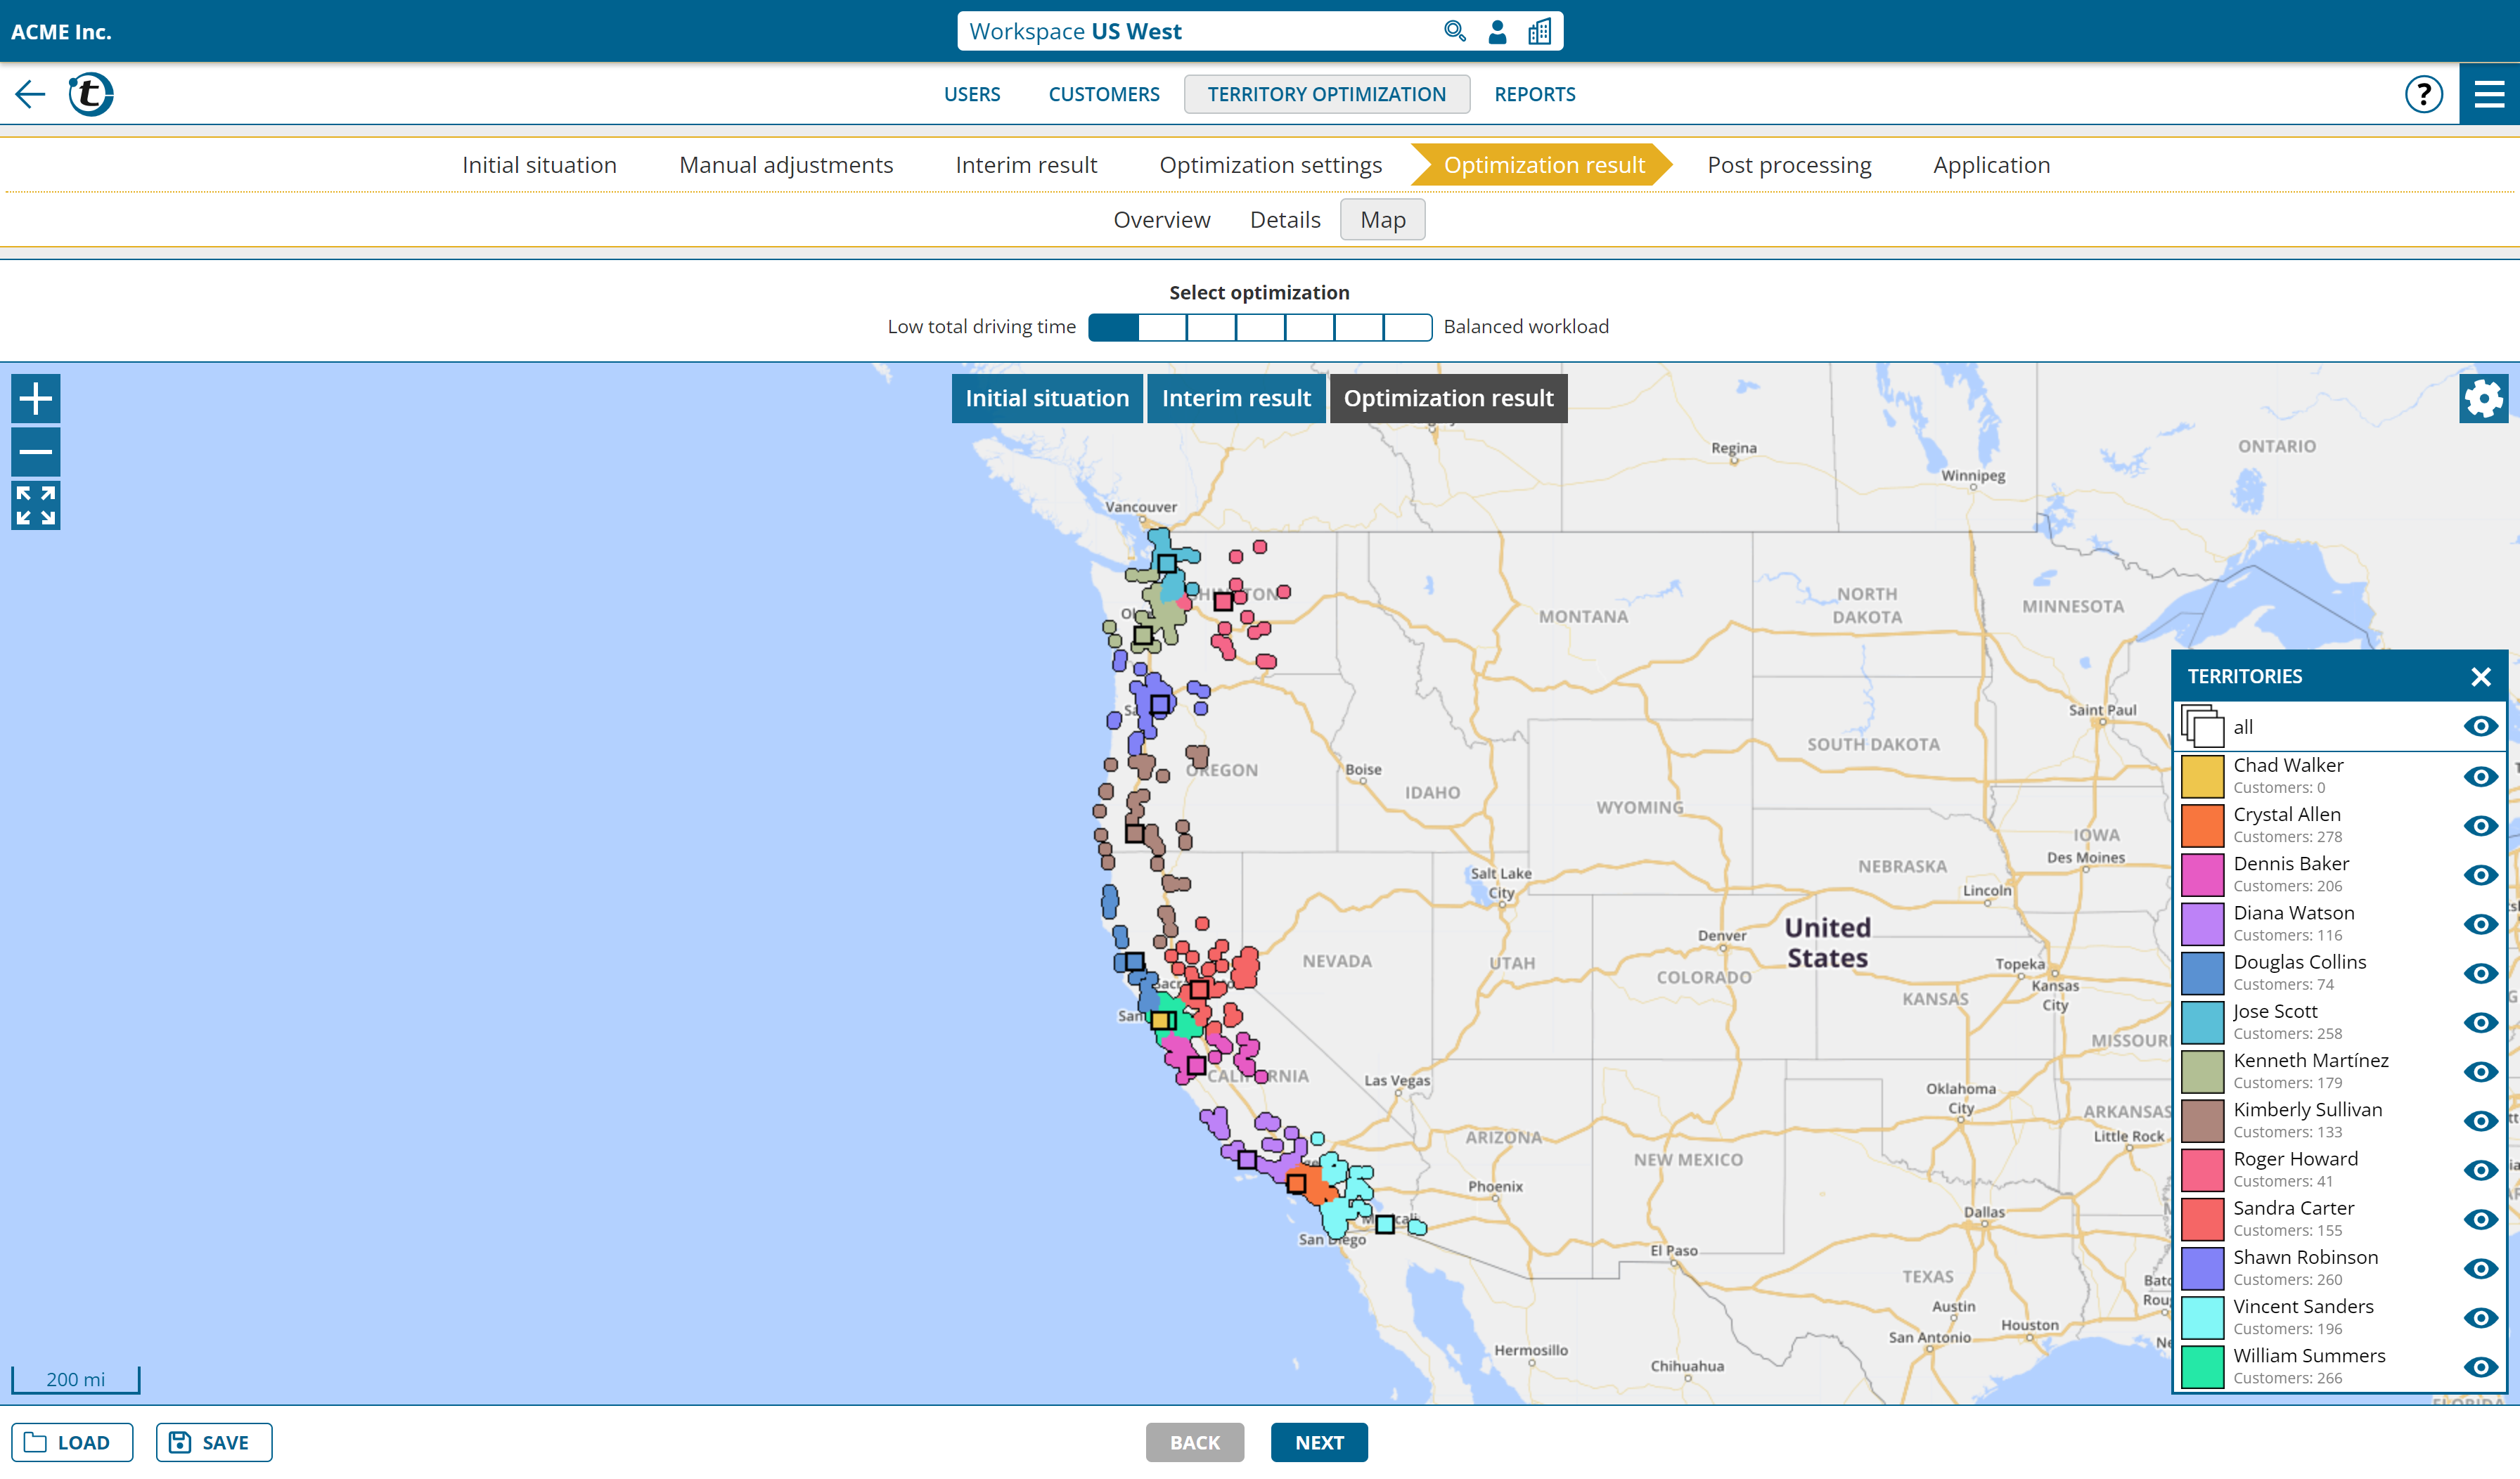Screen dimensions: 2520x1479
Task: Show Initial situation on map
Action: [x=1047, y=398]
